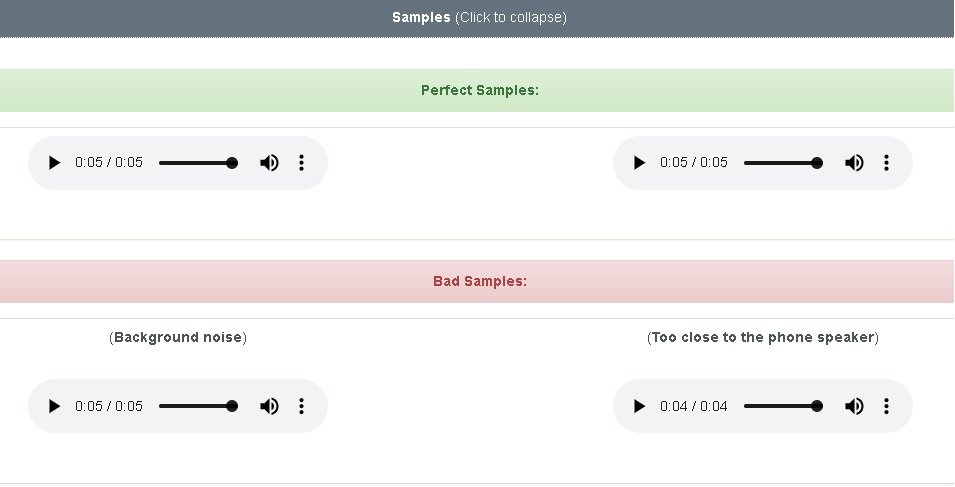Mute the Too close to speaker player
The image size is (955, 487).
pos(854,406)
